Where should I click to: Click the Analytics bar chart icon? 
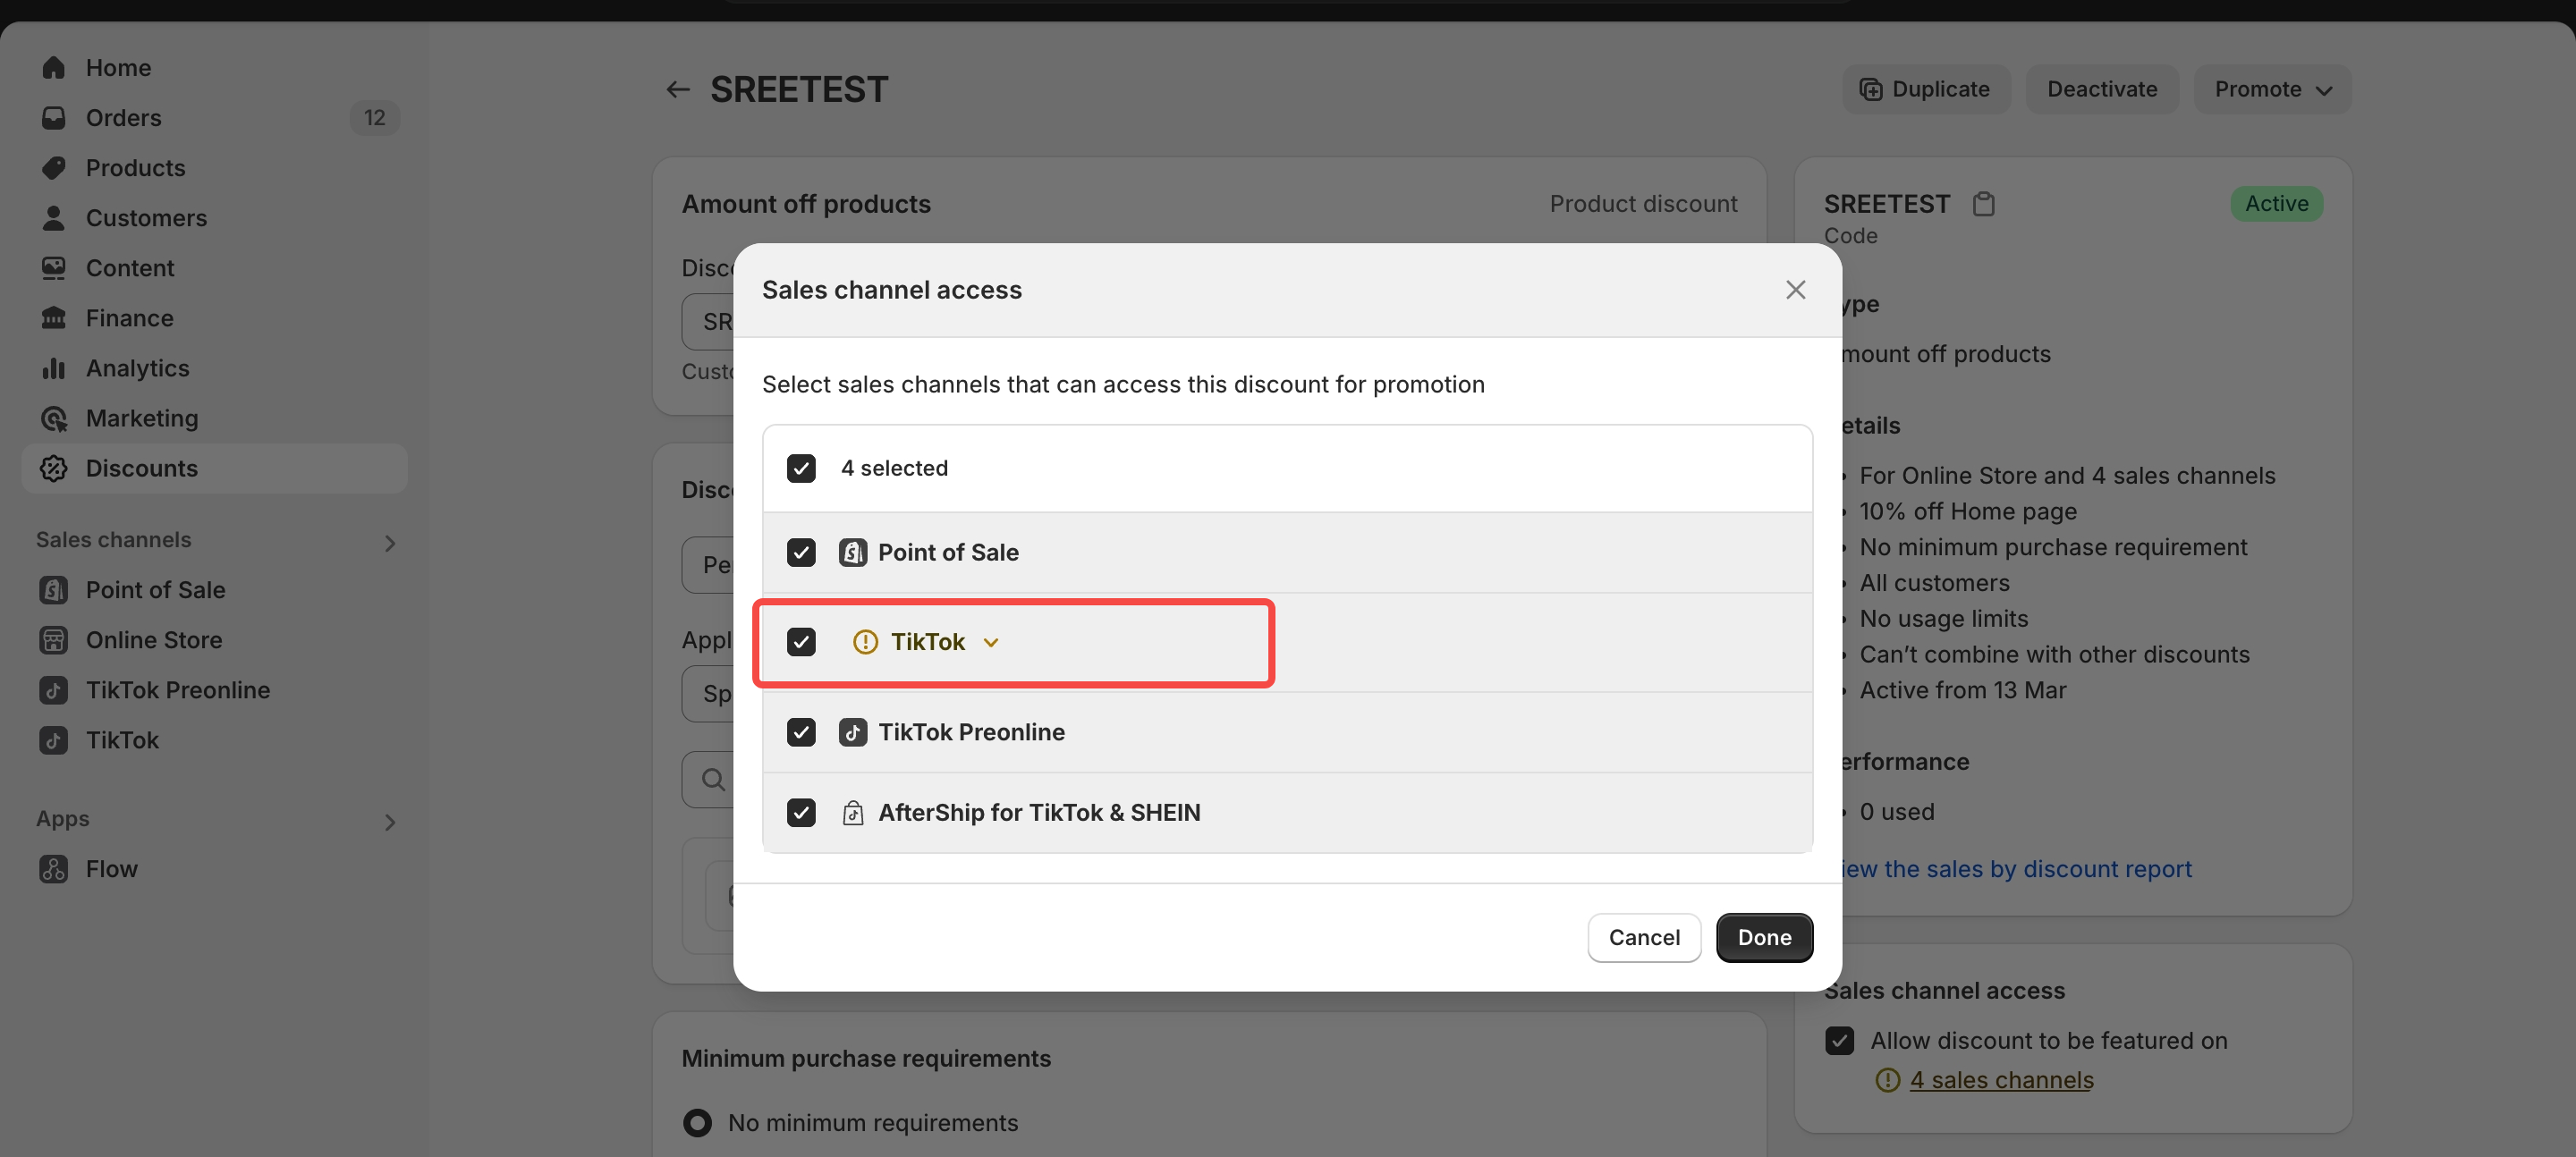54,368
